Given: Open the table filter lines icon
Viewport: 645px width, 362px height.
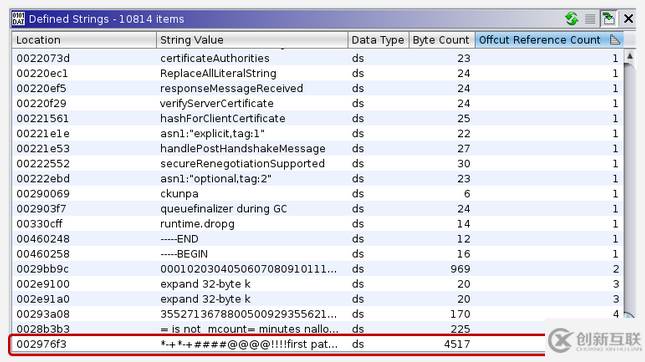Looking at the screenshot, I should point(590,19).
